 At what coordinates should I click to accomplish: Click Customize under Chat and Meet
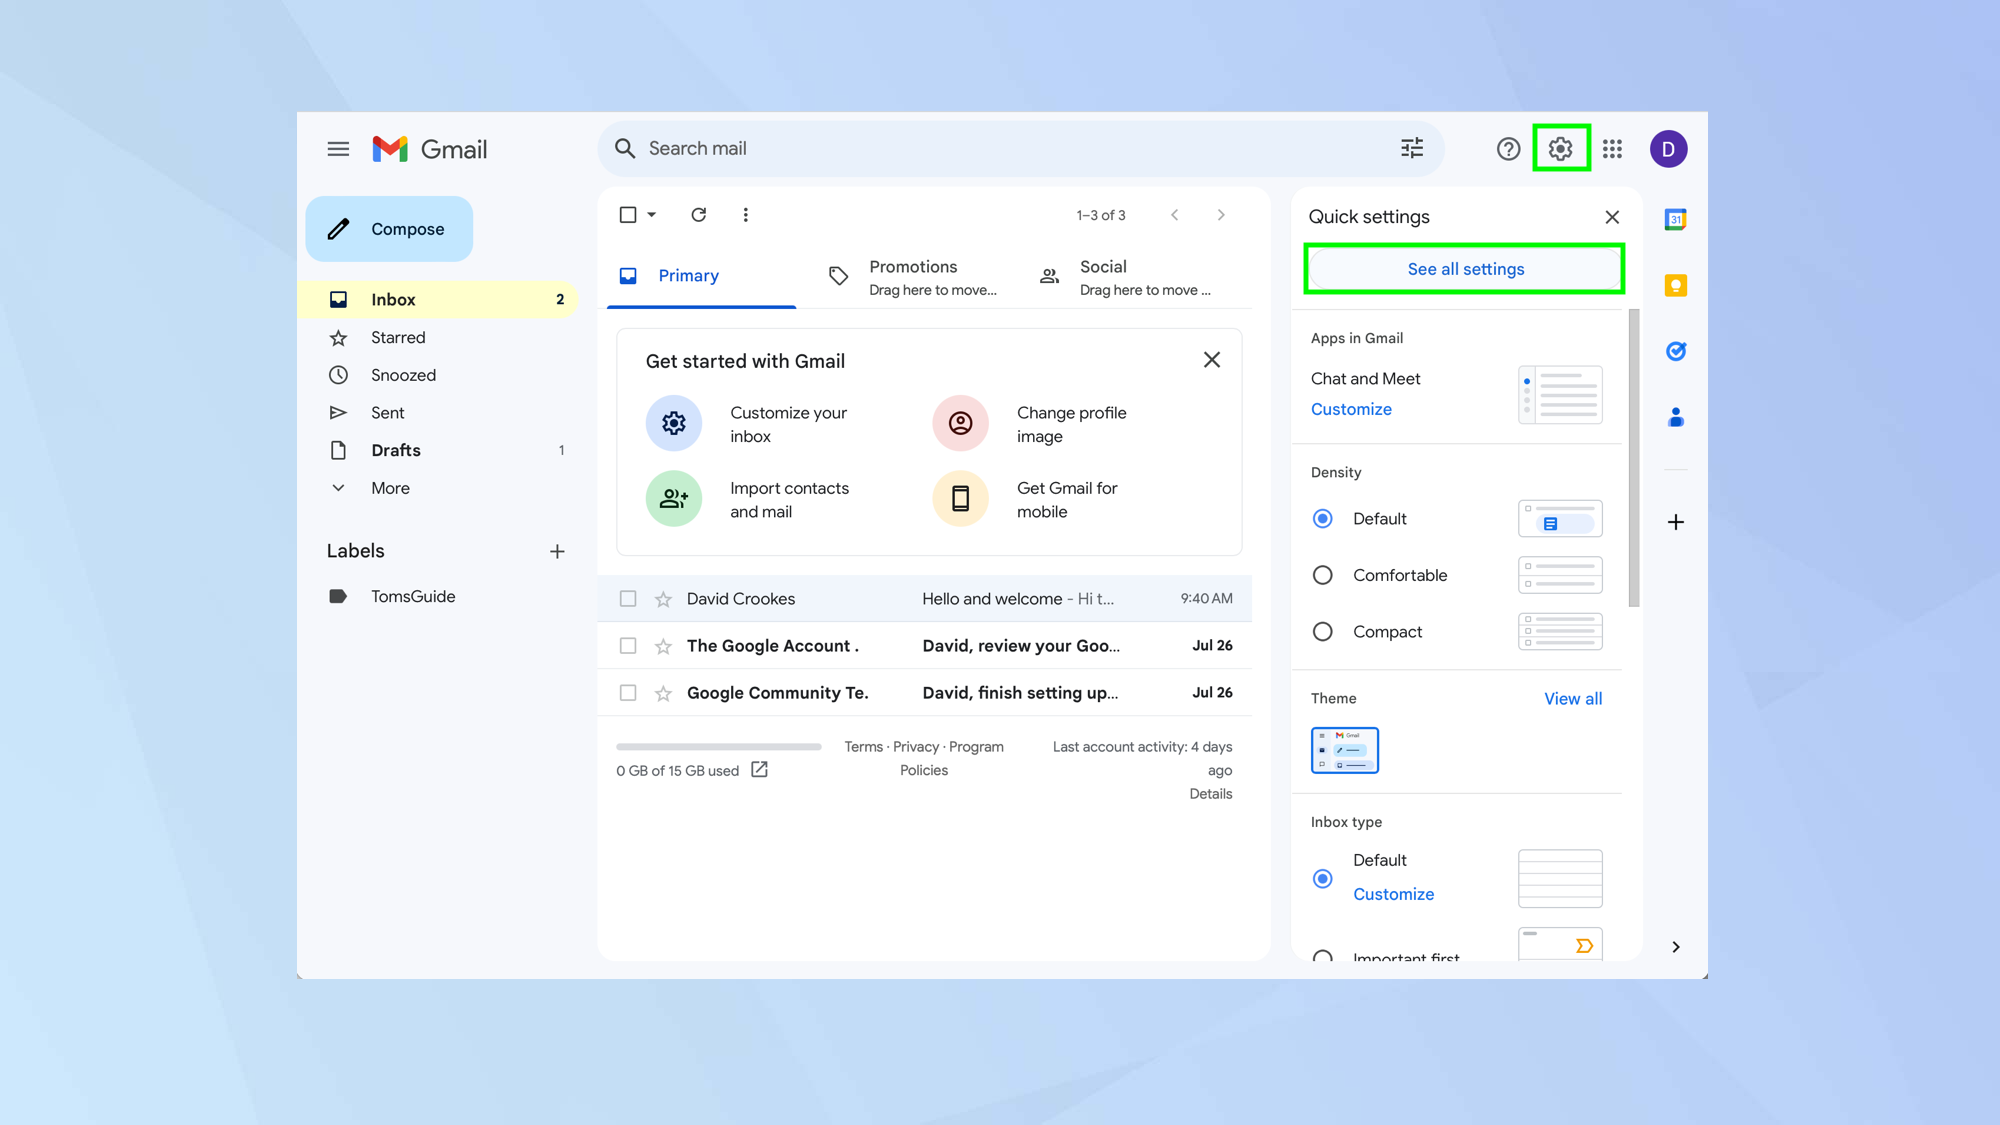[1352, 409]
